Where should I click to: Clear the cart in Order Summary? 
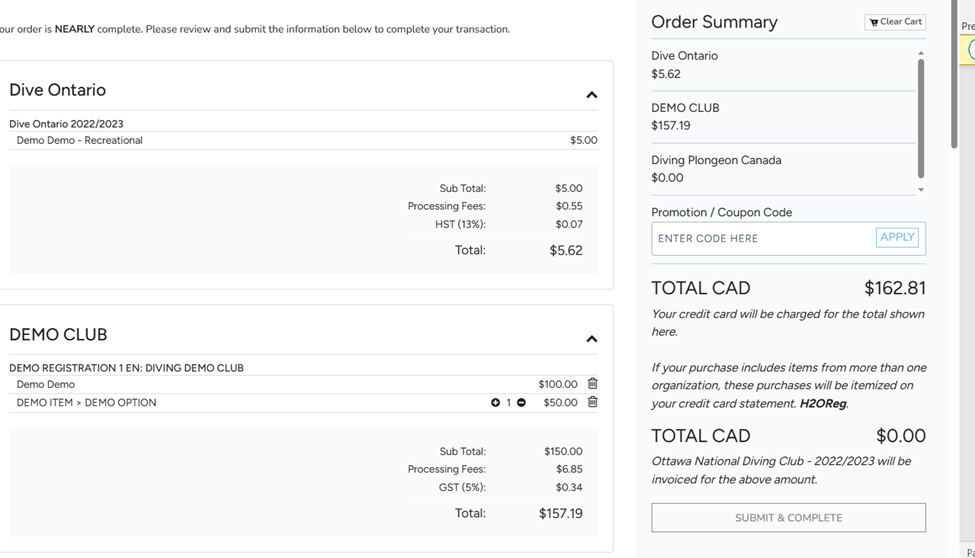point(895,22)
